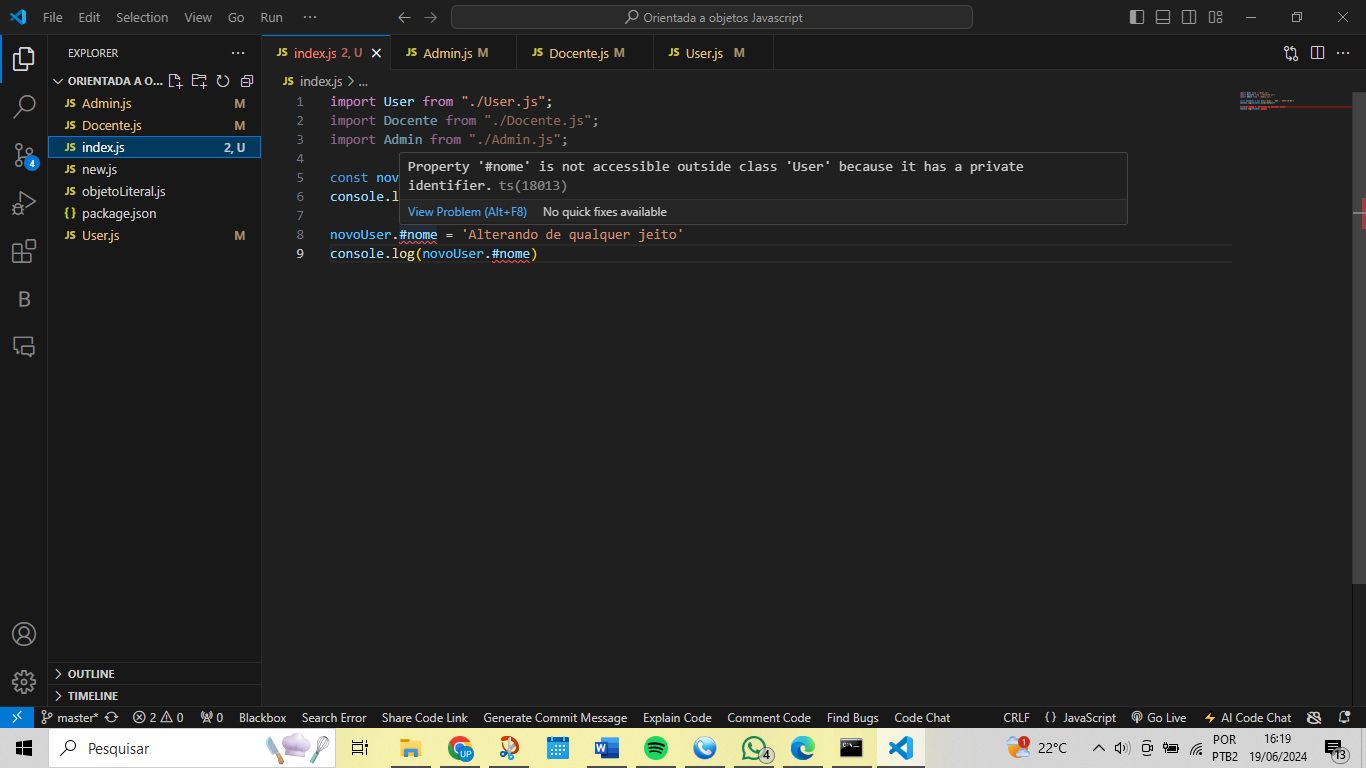Open the Search view in activity bar
Screen dimensions: 1366x768
pos(24,106)
